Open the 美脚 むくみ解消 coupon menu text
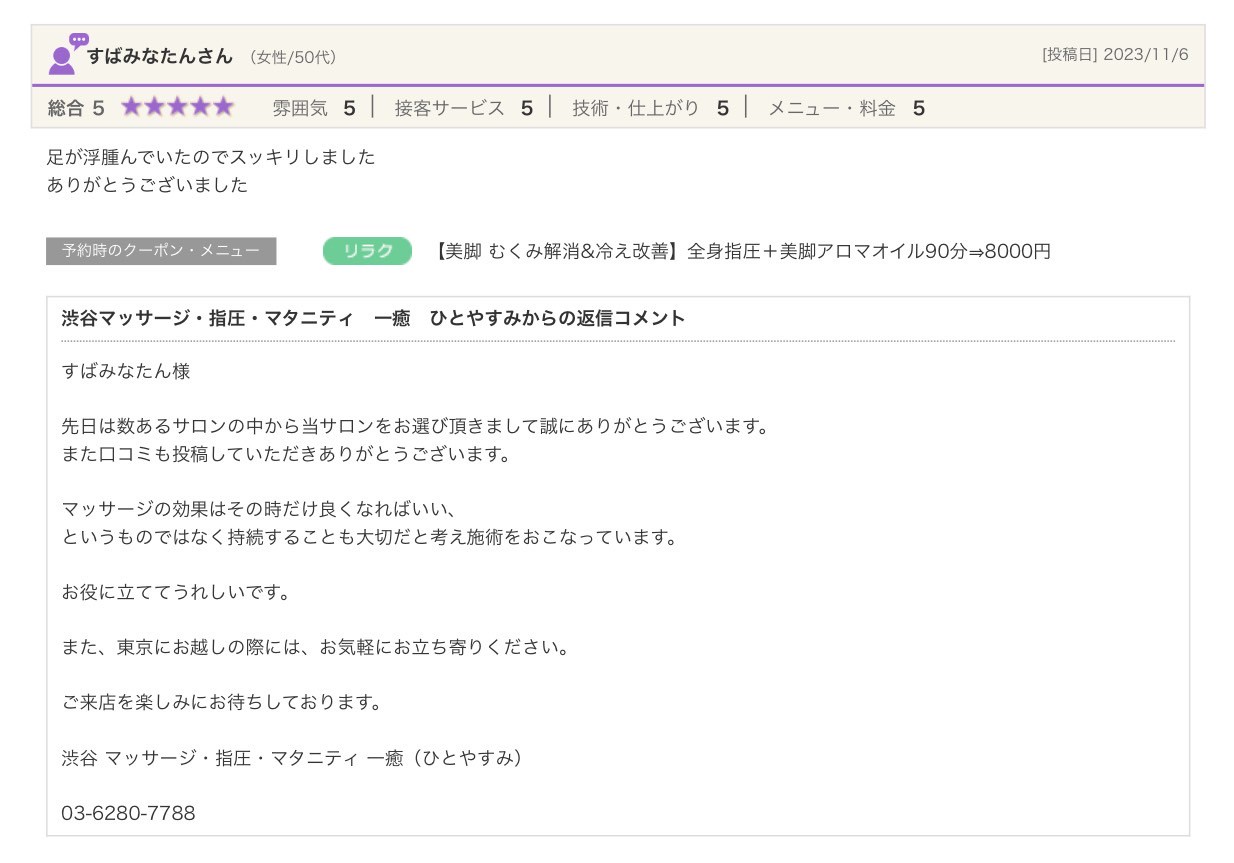 coord(743,251)
